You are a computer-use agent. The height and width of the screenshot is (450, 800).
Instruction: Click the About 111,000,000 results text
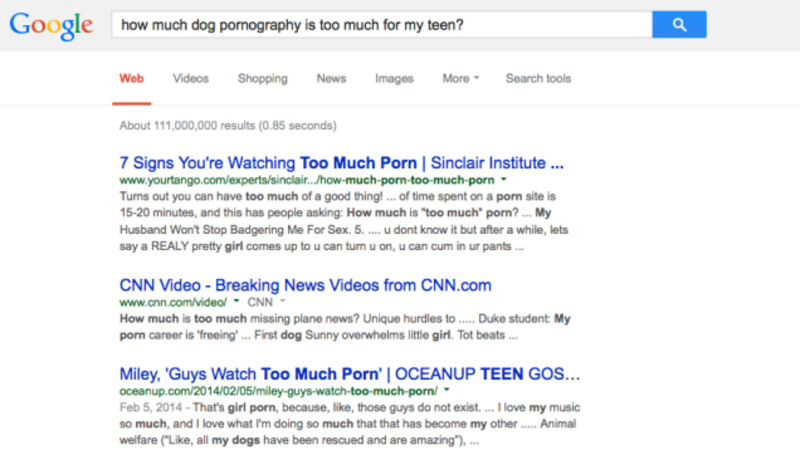pos(228,126)
